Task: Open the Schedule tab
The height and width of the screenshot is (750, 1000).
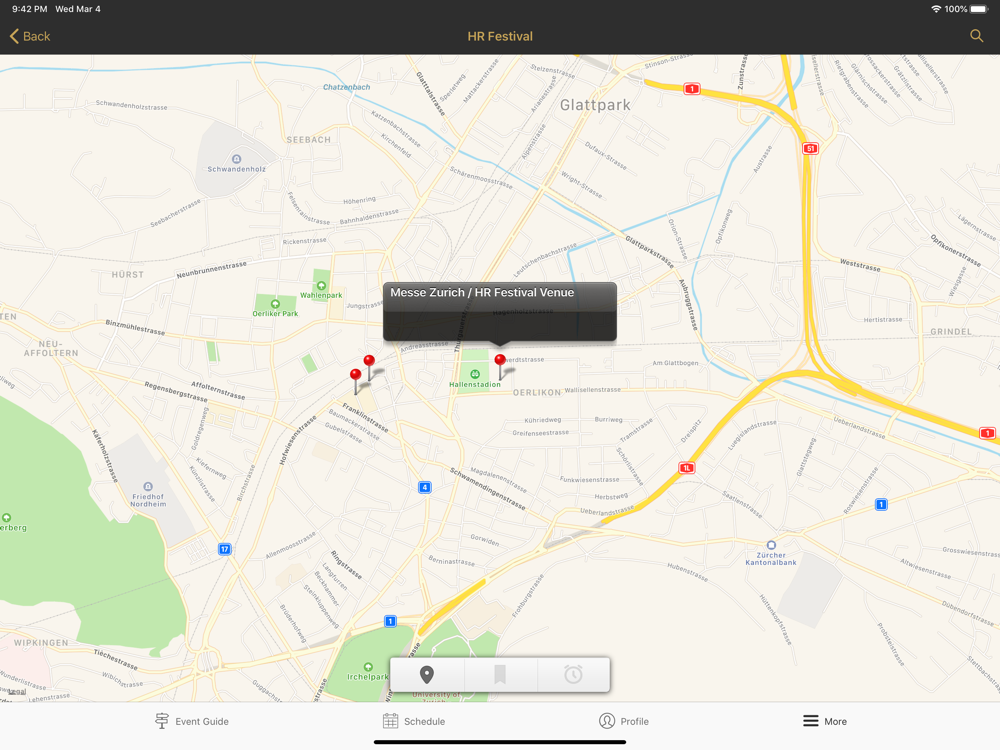Action: click(x=414, y=721)
